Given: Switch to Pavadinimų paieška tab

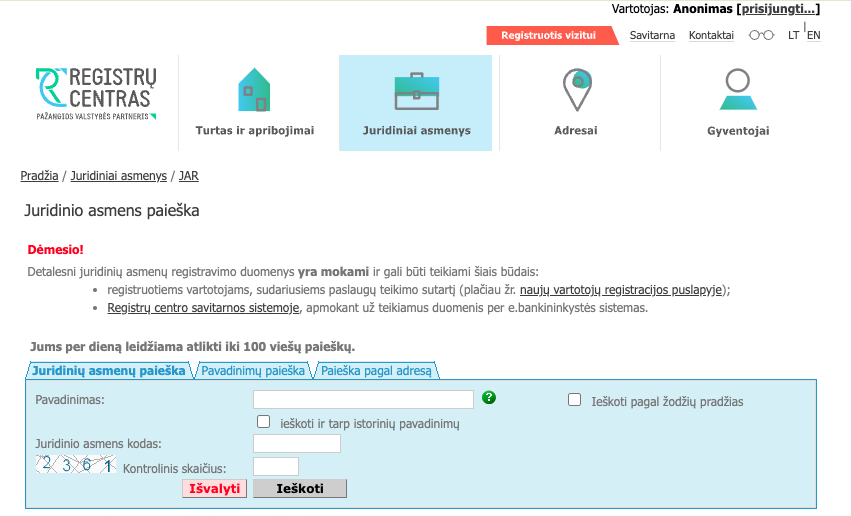Looking at the screenshot, I should [253, 371].
